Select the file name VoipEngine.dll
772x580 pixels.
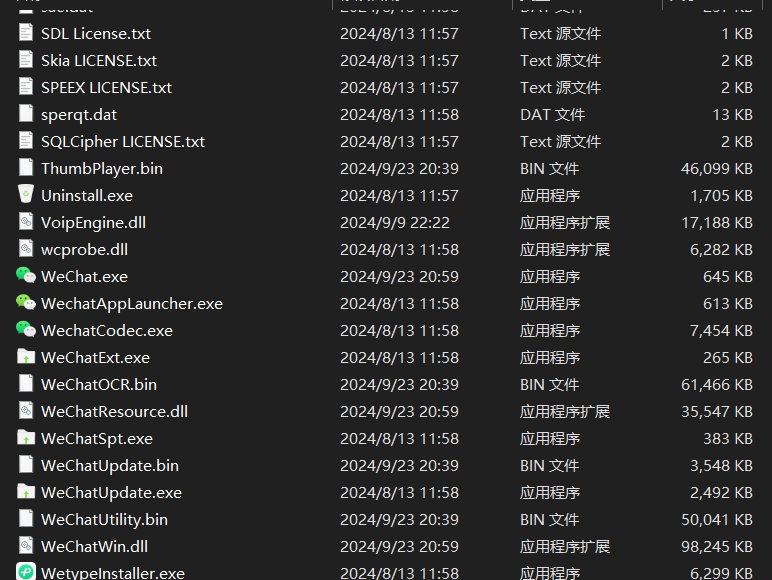click(x=94, y=223)
